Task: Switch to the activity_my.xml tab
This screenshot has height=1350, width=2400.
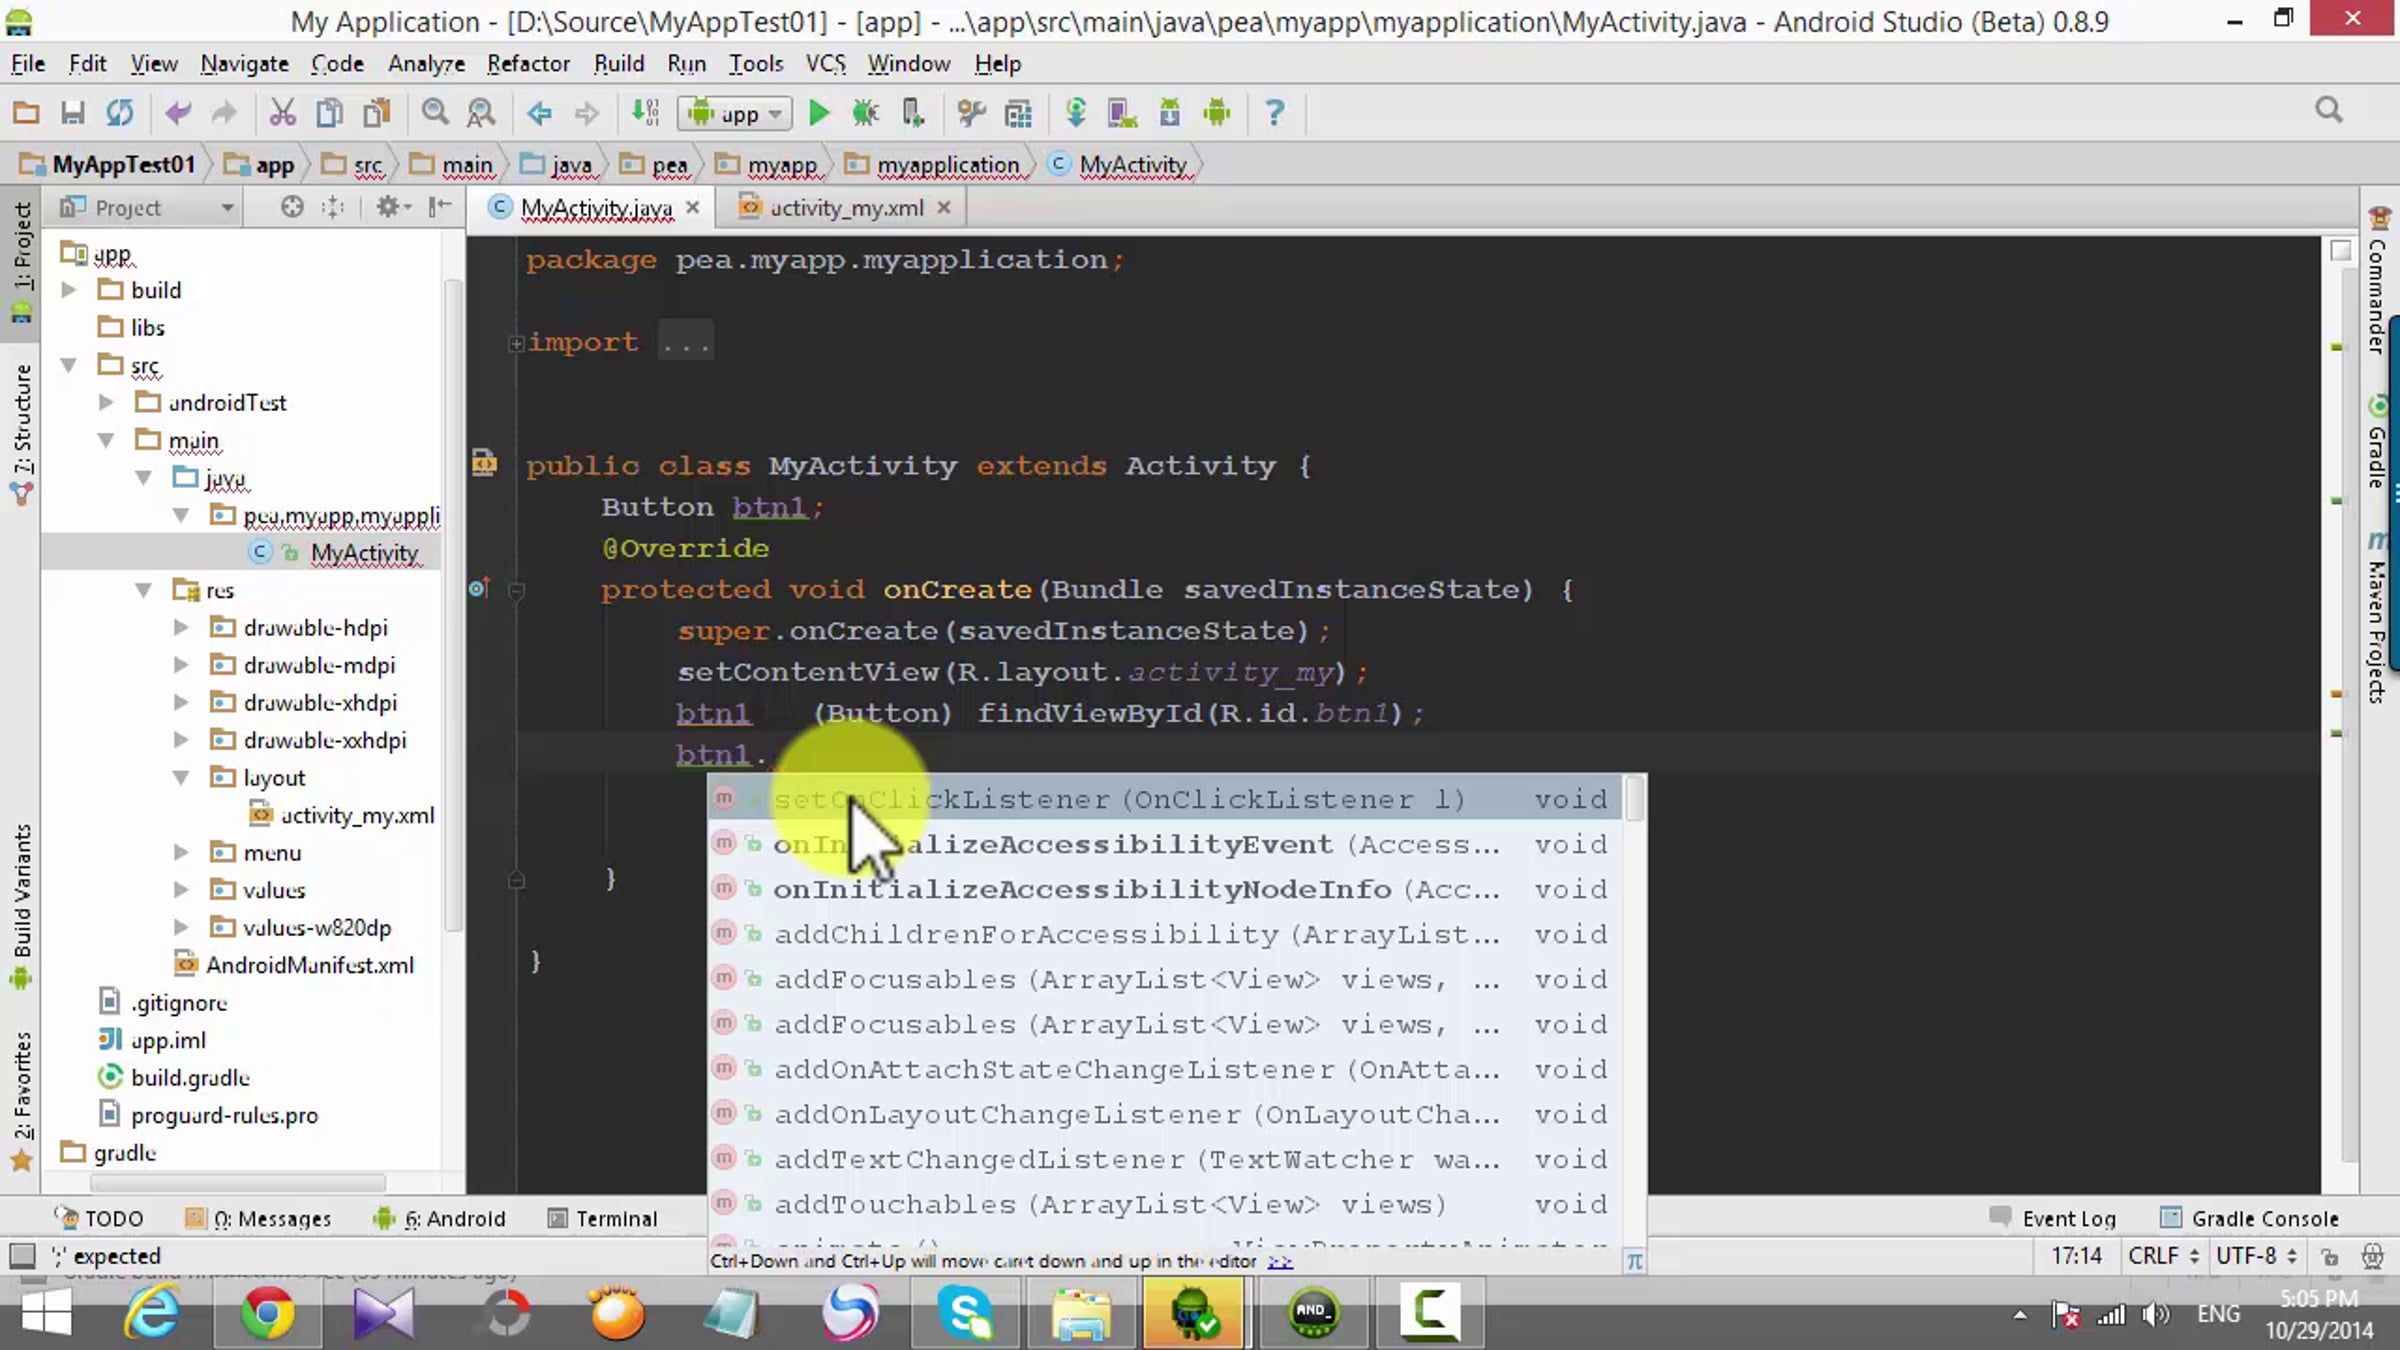Action: coord(845,208)
